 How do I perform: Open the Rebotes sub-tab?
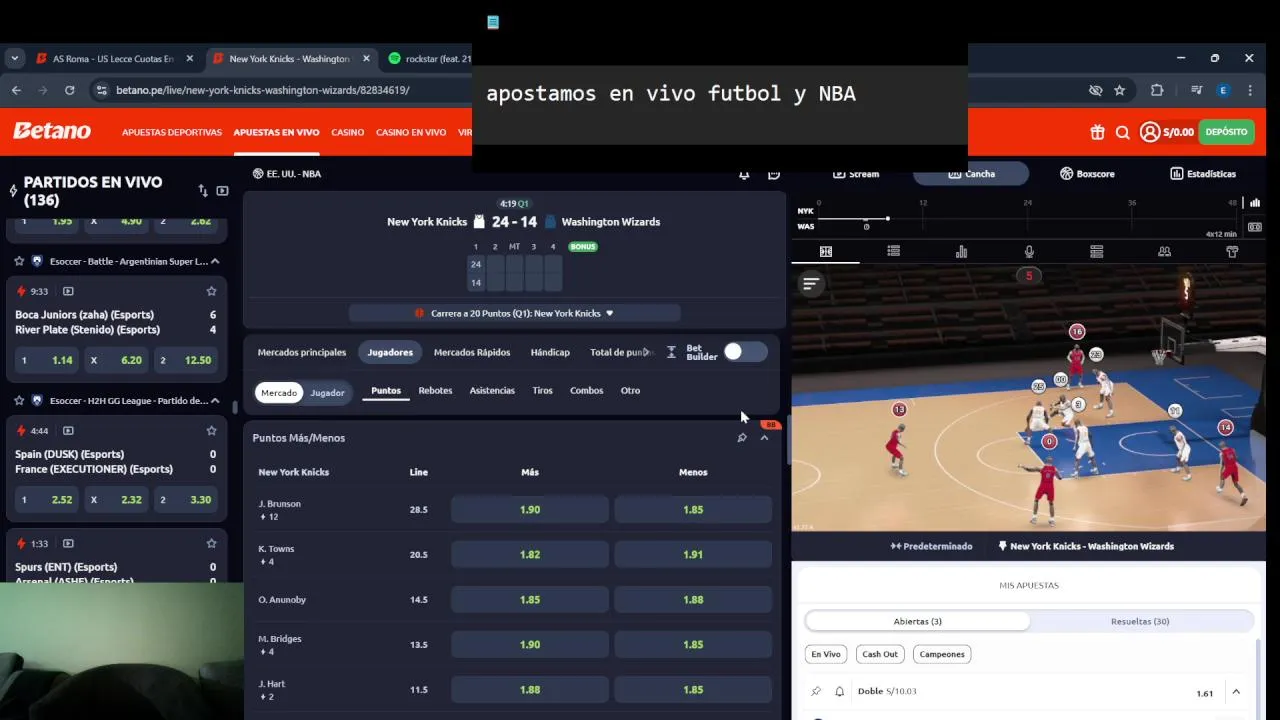[x=435, y=391]
